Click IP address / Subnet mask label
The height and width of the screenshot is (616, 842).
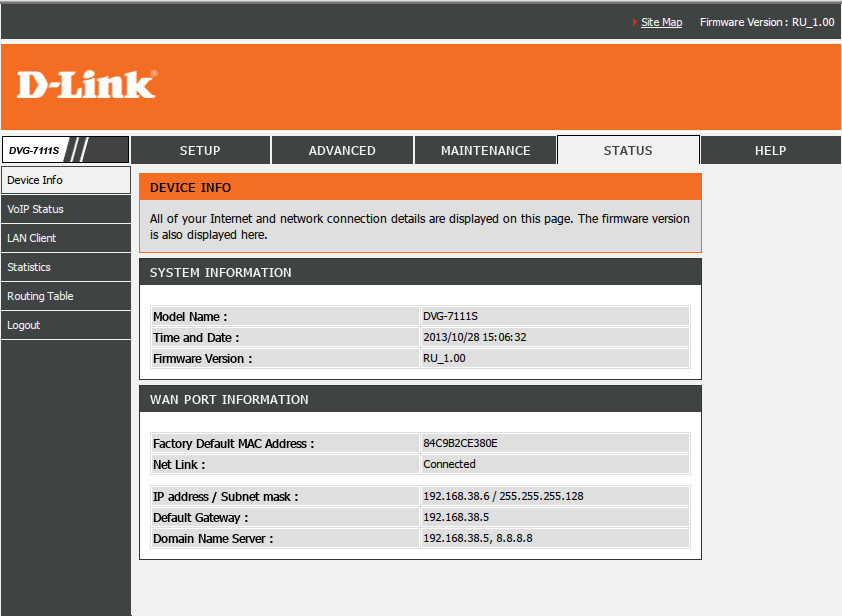click(226, 497)
